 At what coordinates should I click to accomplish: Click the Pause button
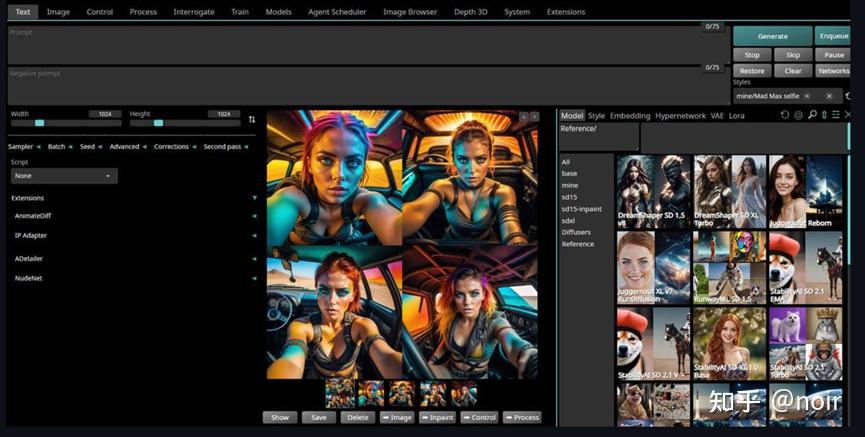point(834,55)
